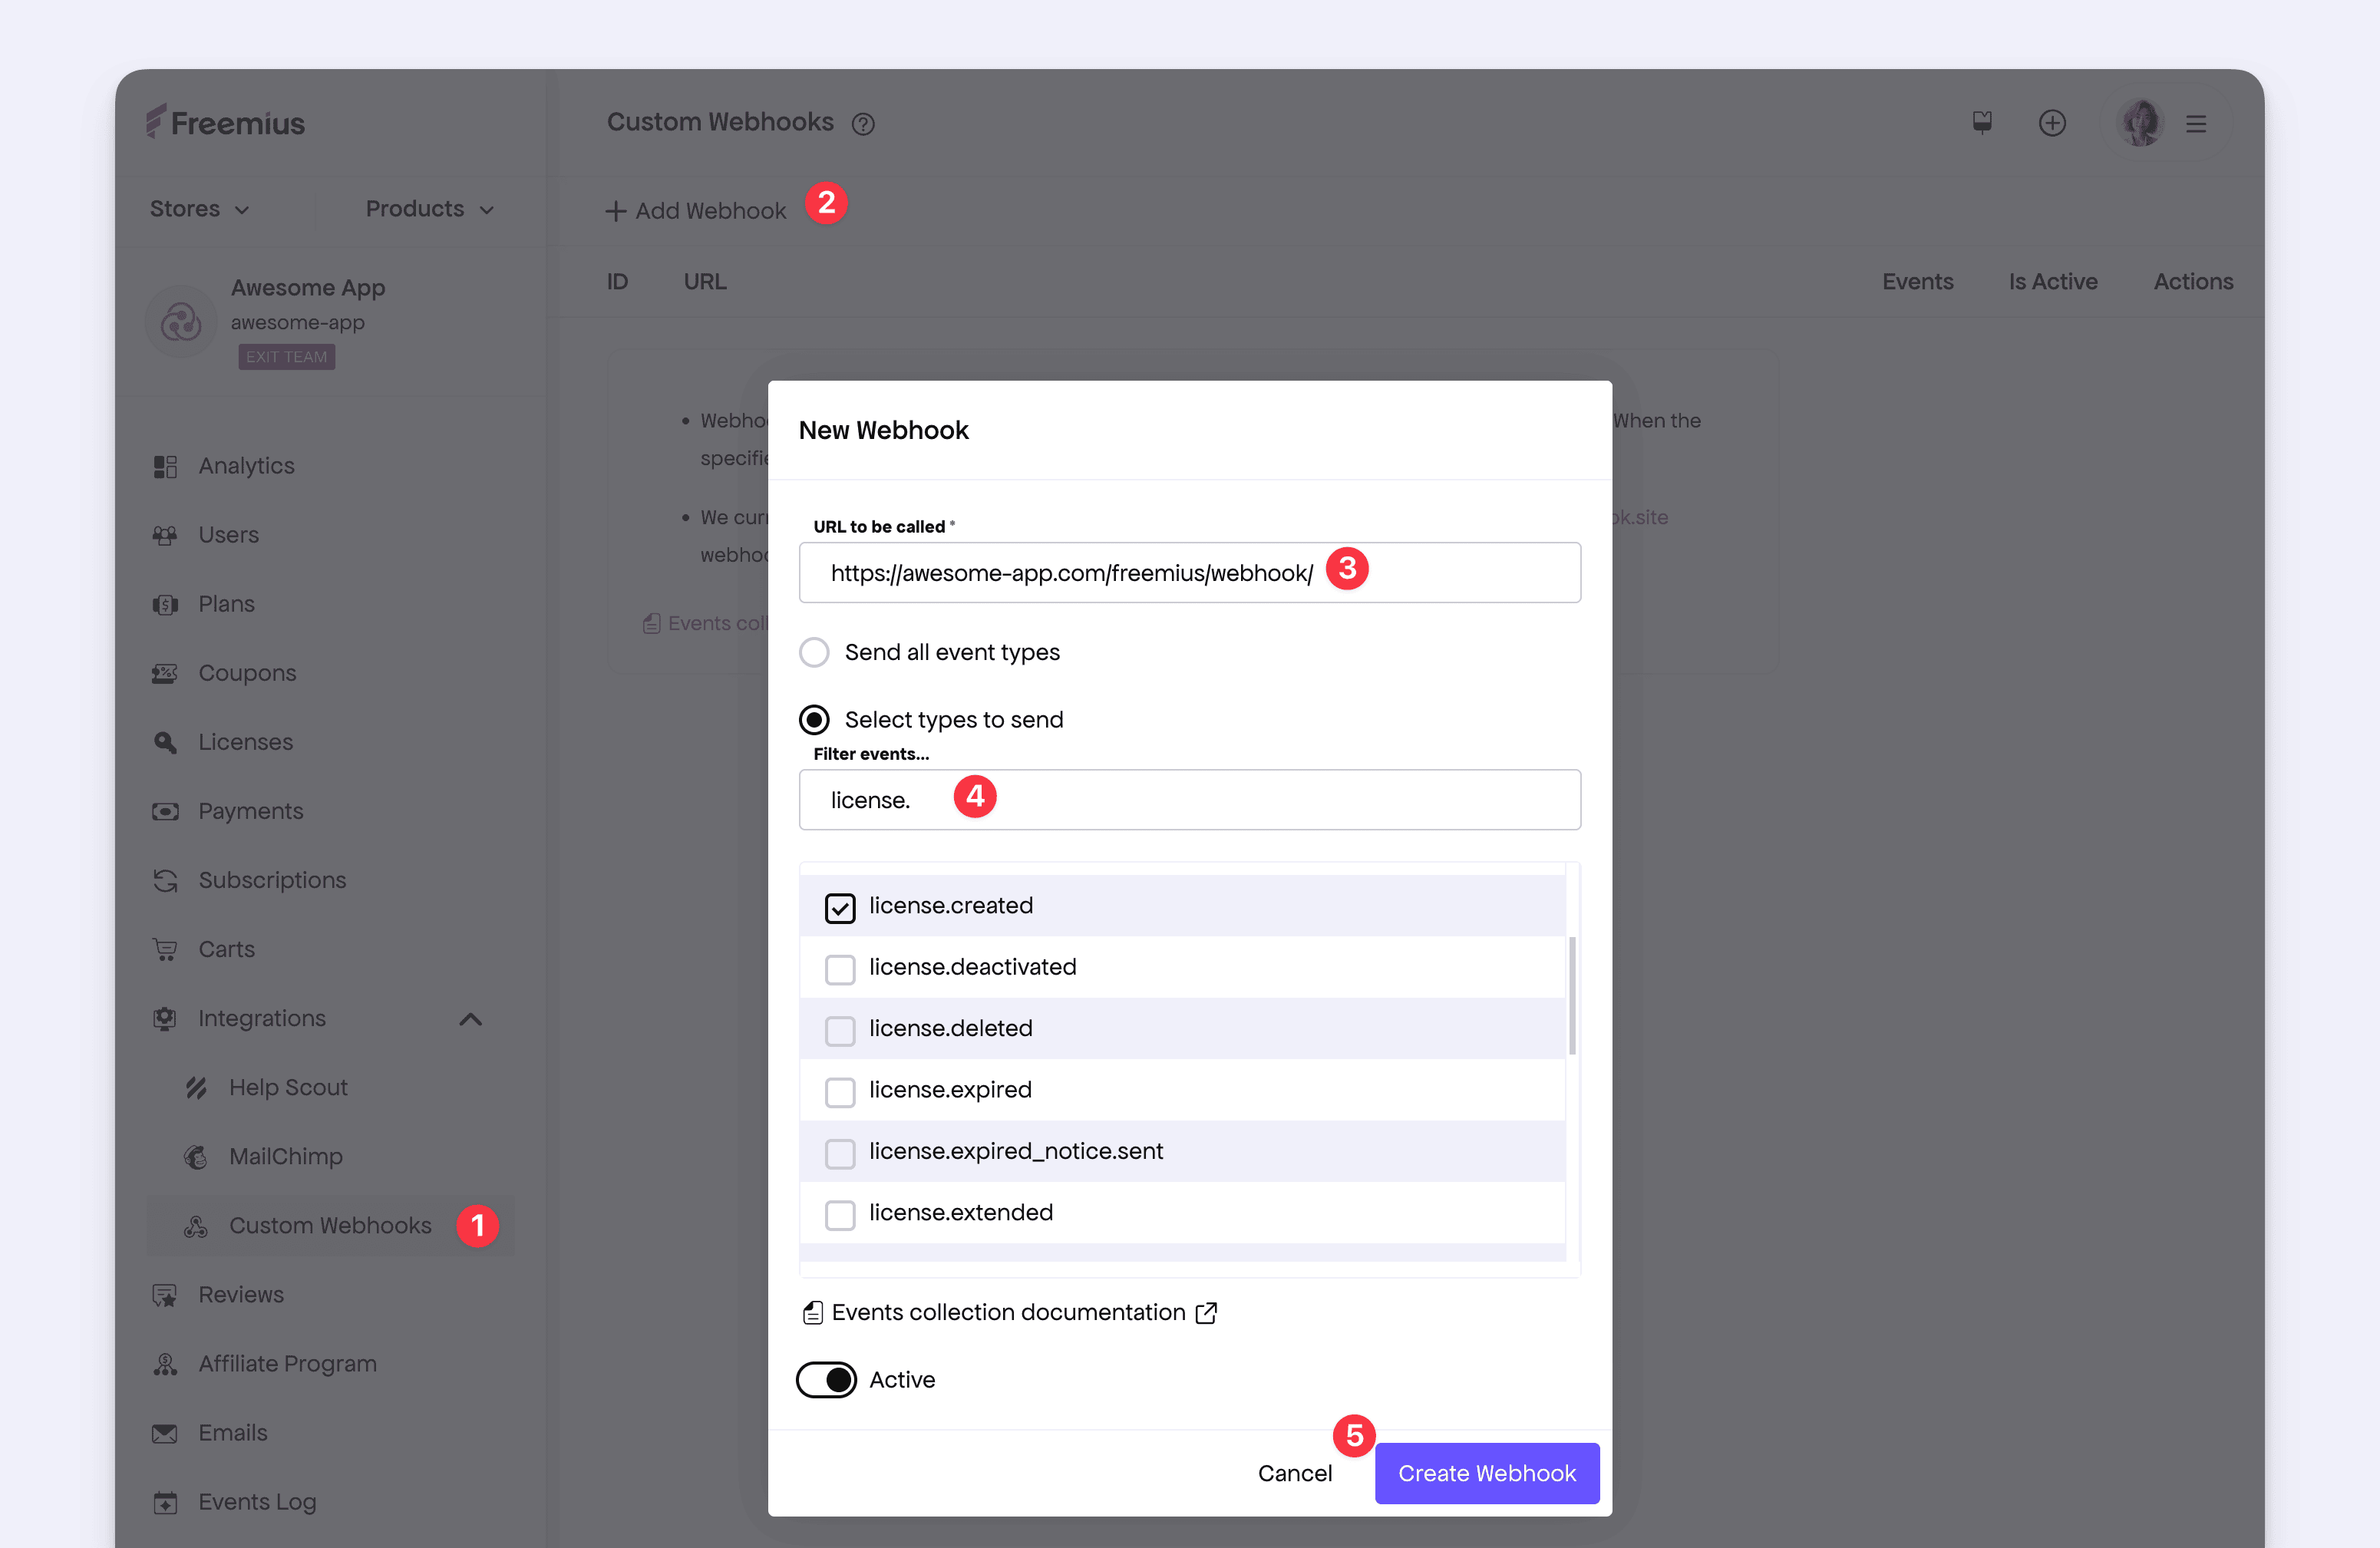Click the Subscriptions refresh icon
This screenshot has width=2380, height=1548.
[x=165, y=881]
